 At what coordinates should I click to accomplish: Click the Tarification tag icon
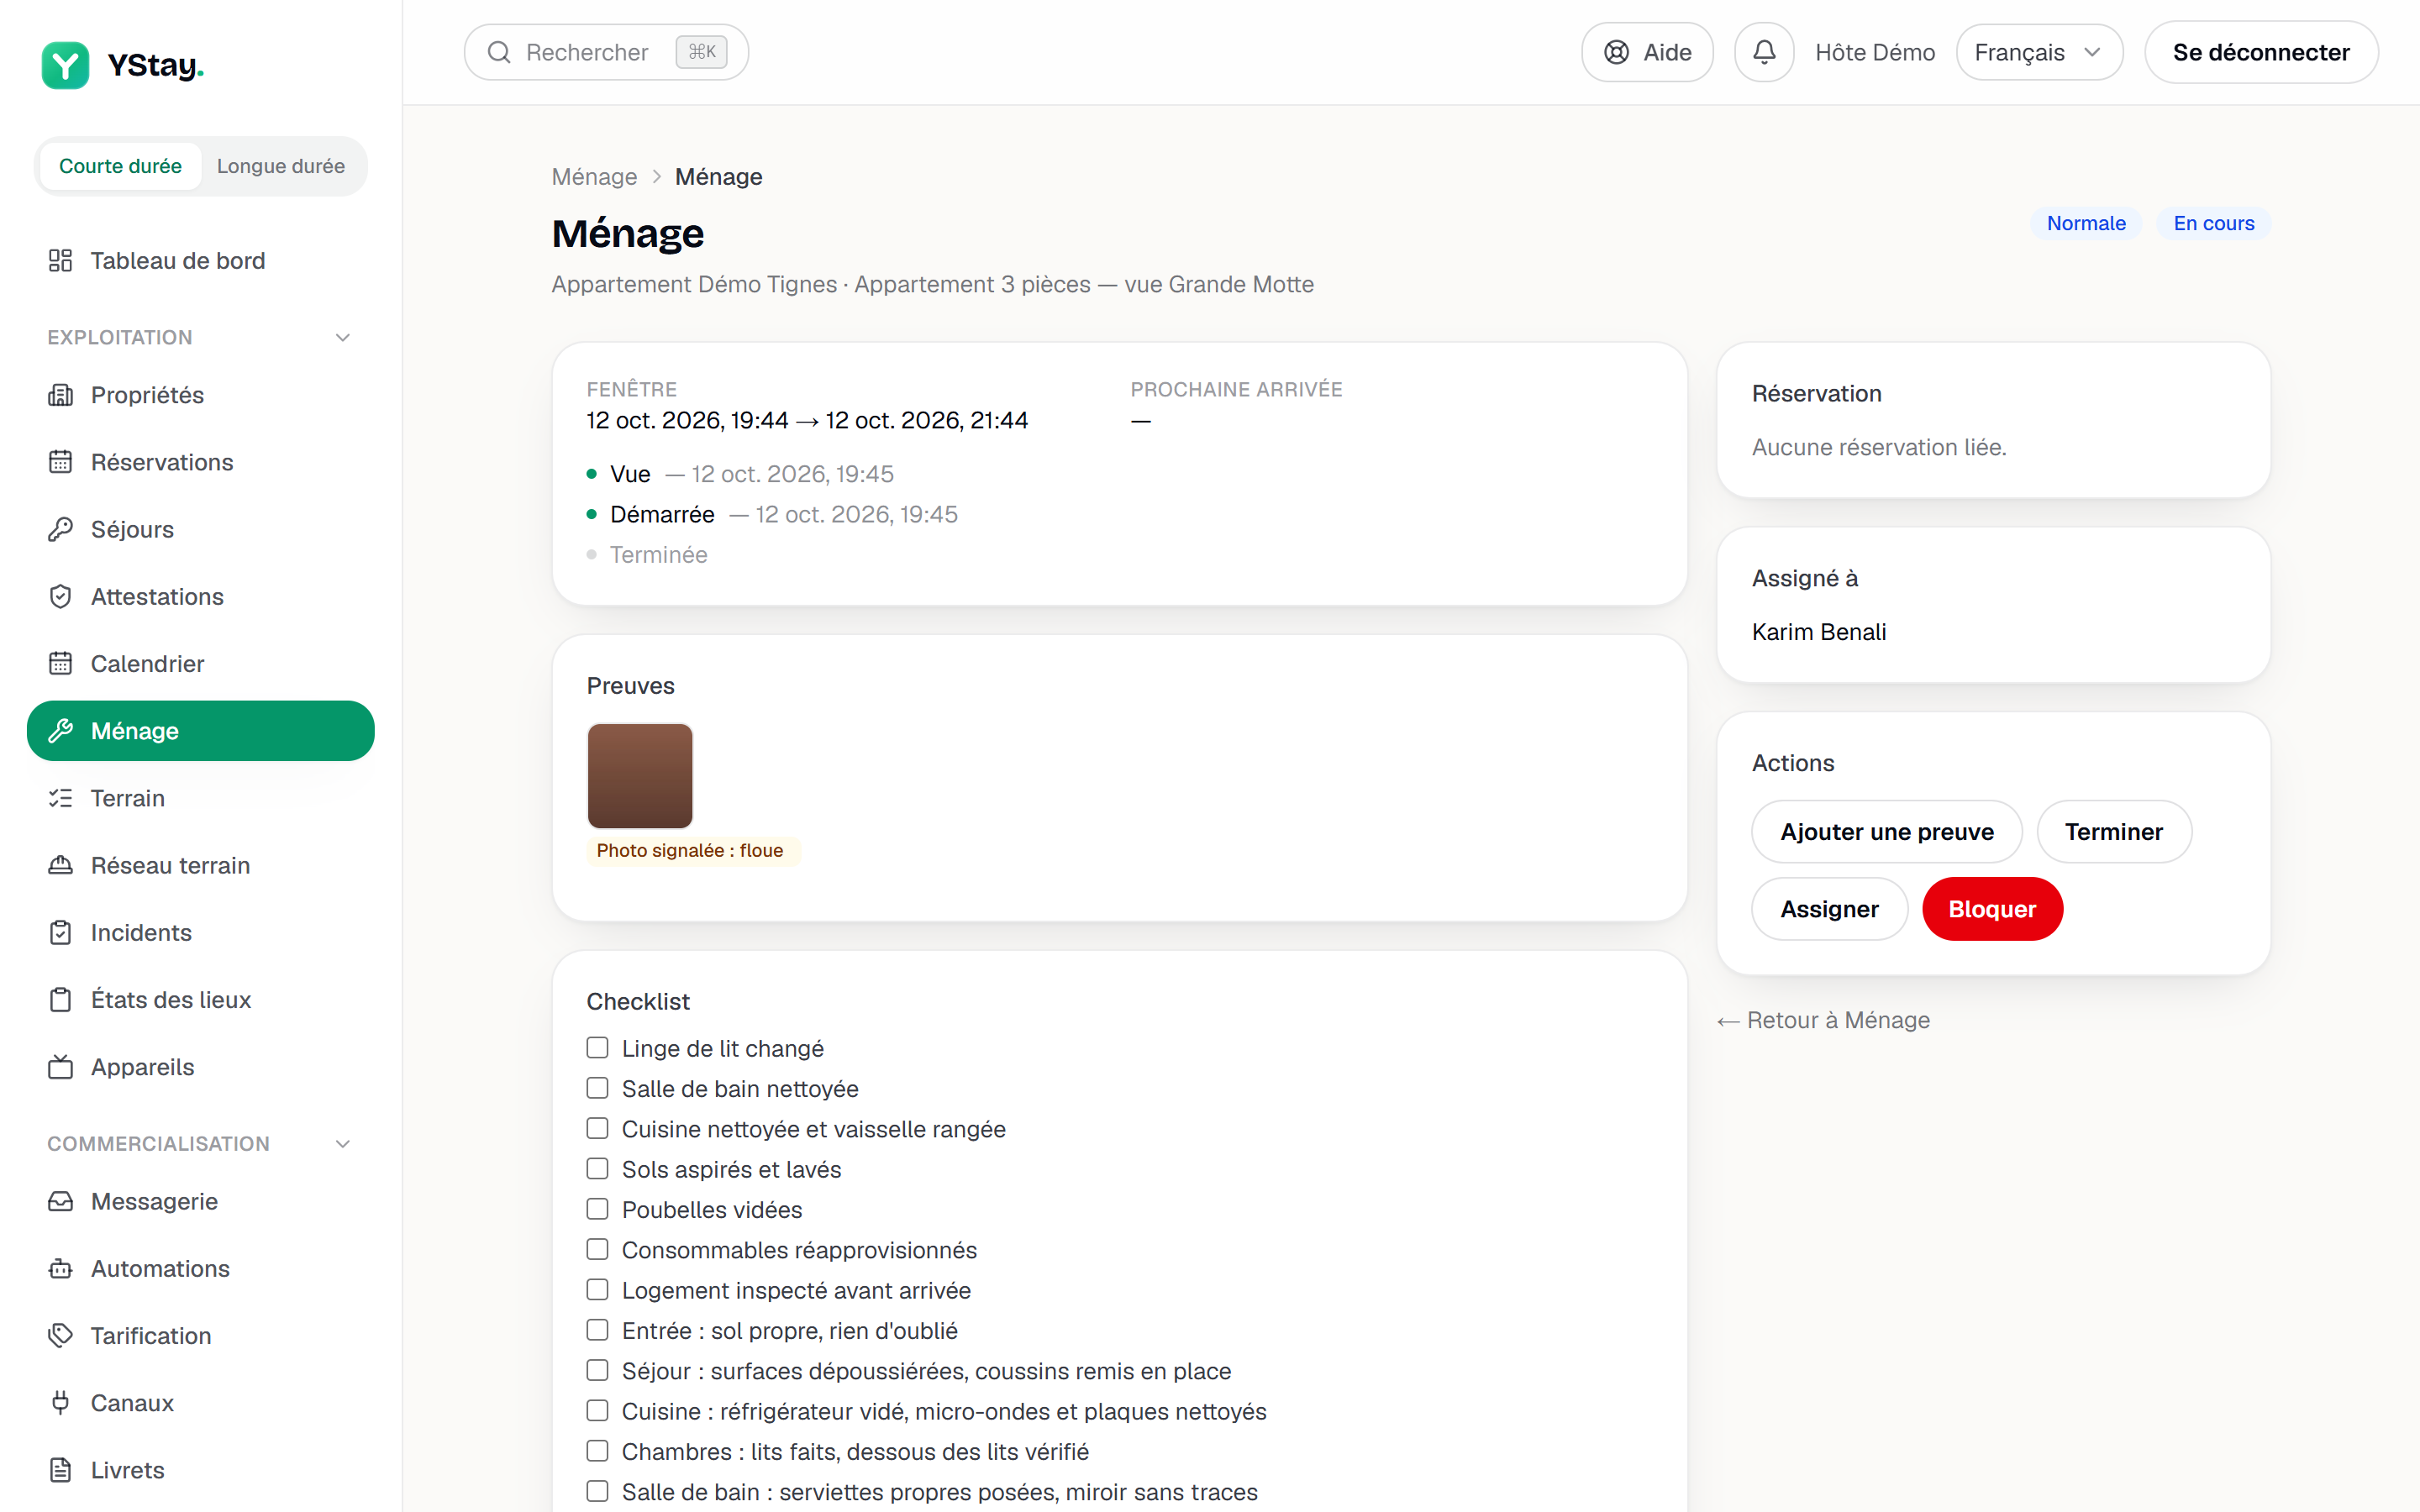pos(60,1336)
